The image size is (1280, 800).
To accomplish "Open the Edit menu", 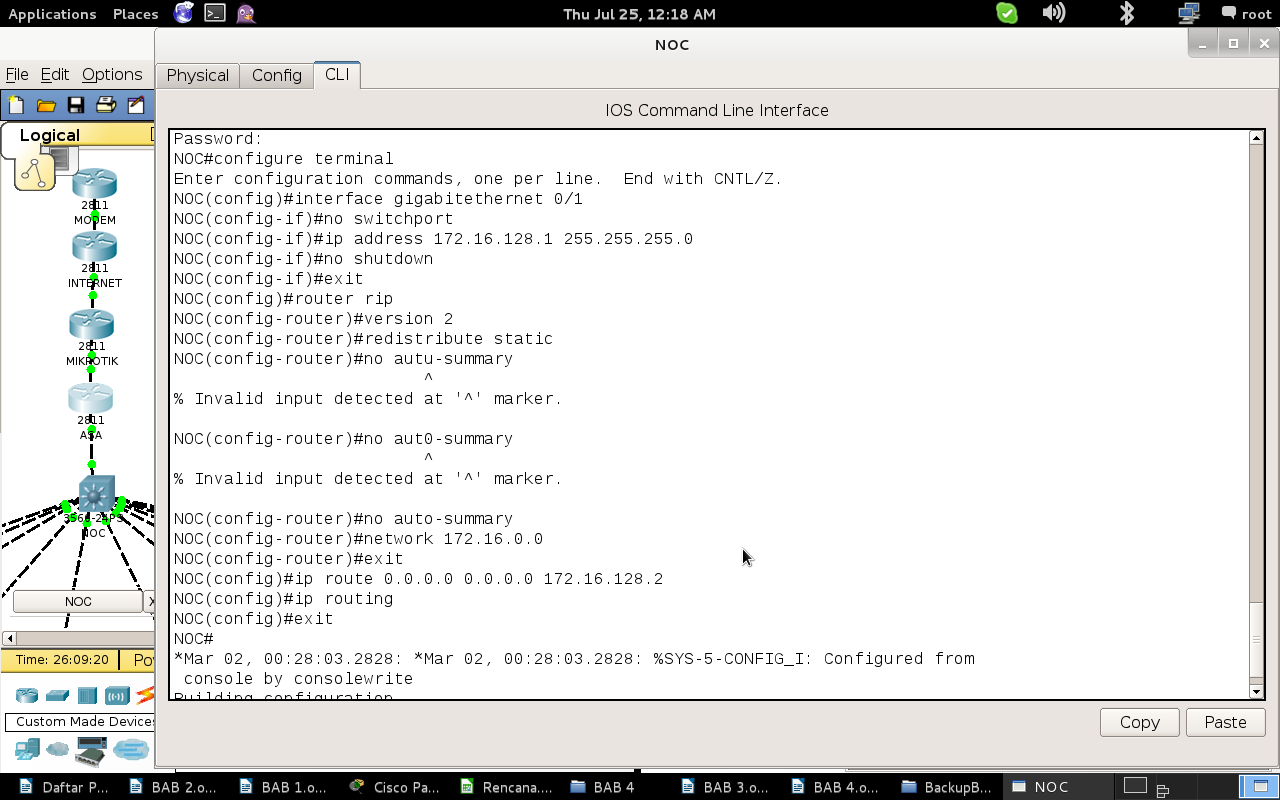I will tap(55, 74).
